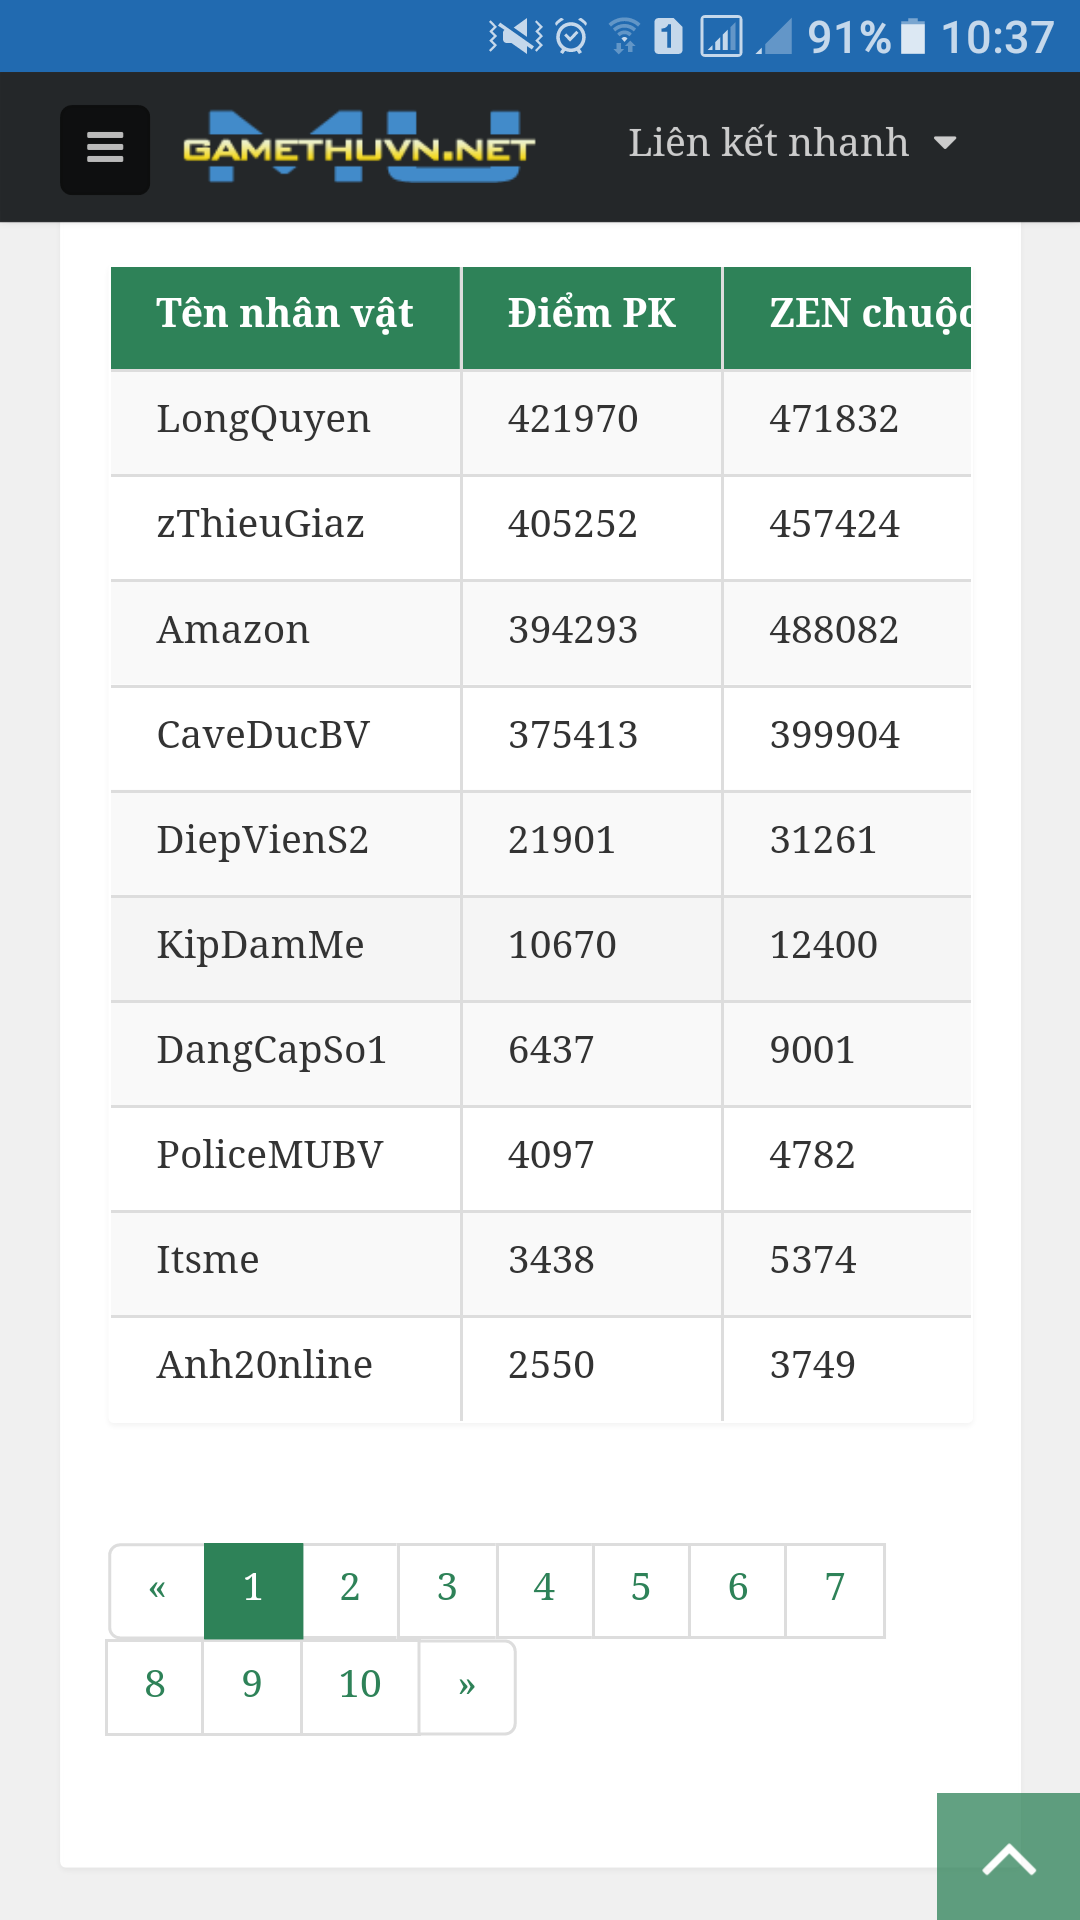Tap the scroll-to-top arrow button
This screenshot has width=1080, height=1920.
1008,1857
